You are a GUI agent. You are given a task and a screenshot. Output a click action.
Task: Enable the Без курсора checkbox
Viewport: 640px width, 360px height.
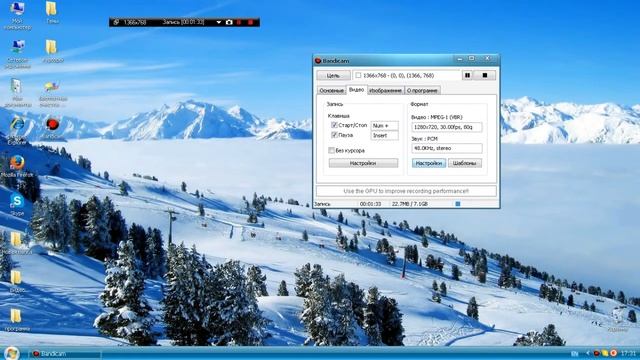click(x=331, y=151)
